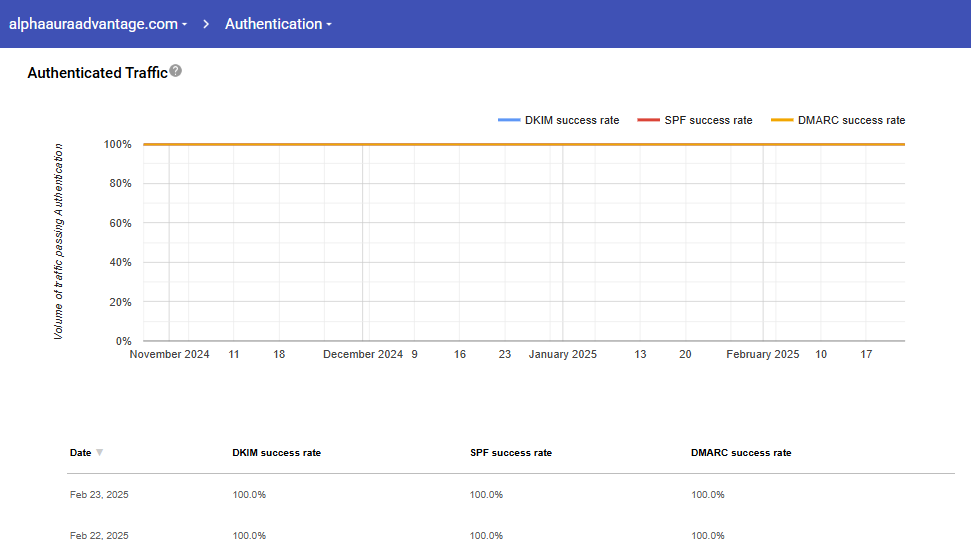Viewport: 971px width, 550px height.
Task: Click the January 2025 axis label
Action: click(x=562, y=354)
